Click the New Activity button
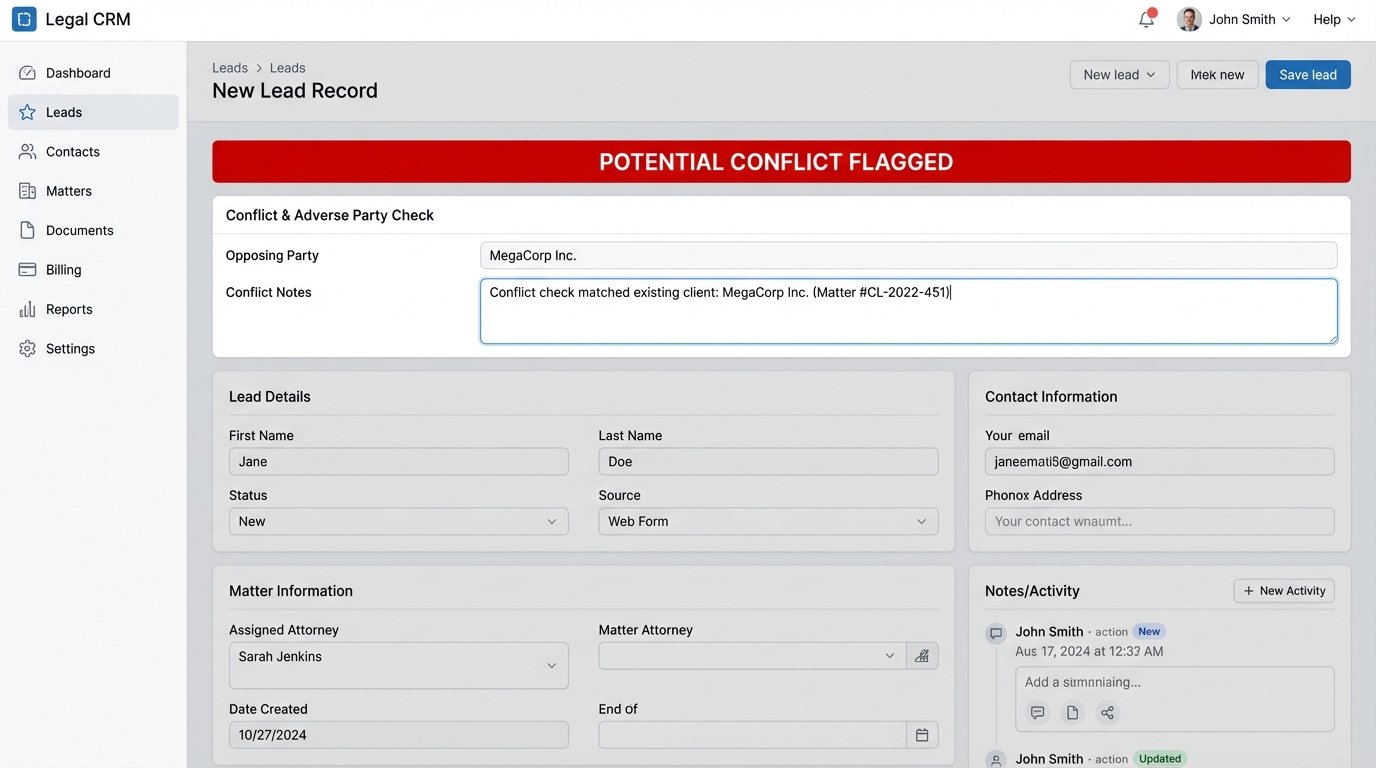This screenshot has width=1376, height=768. click(x=1283, y=590)
